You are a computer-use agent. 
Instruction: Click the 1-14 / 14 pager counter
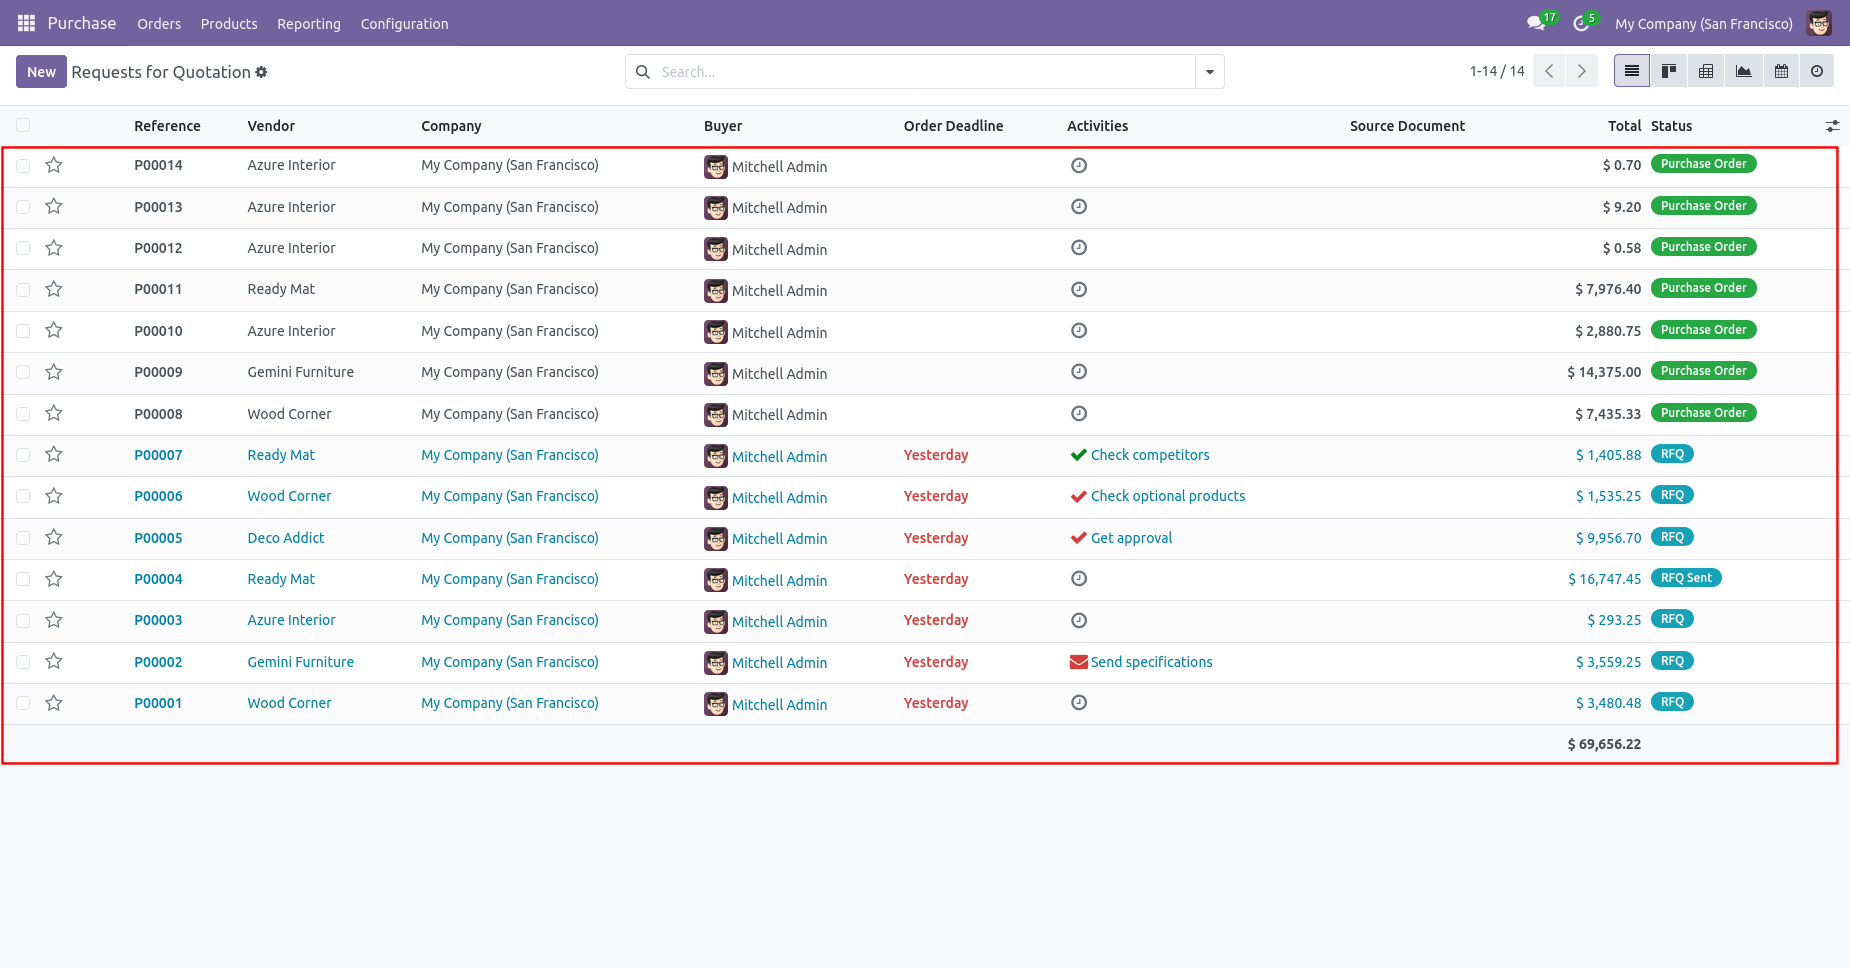point(1497,71)
